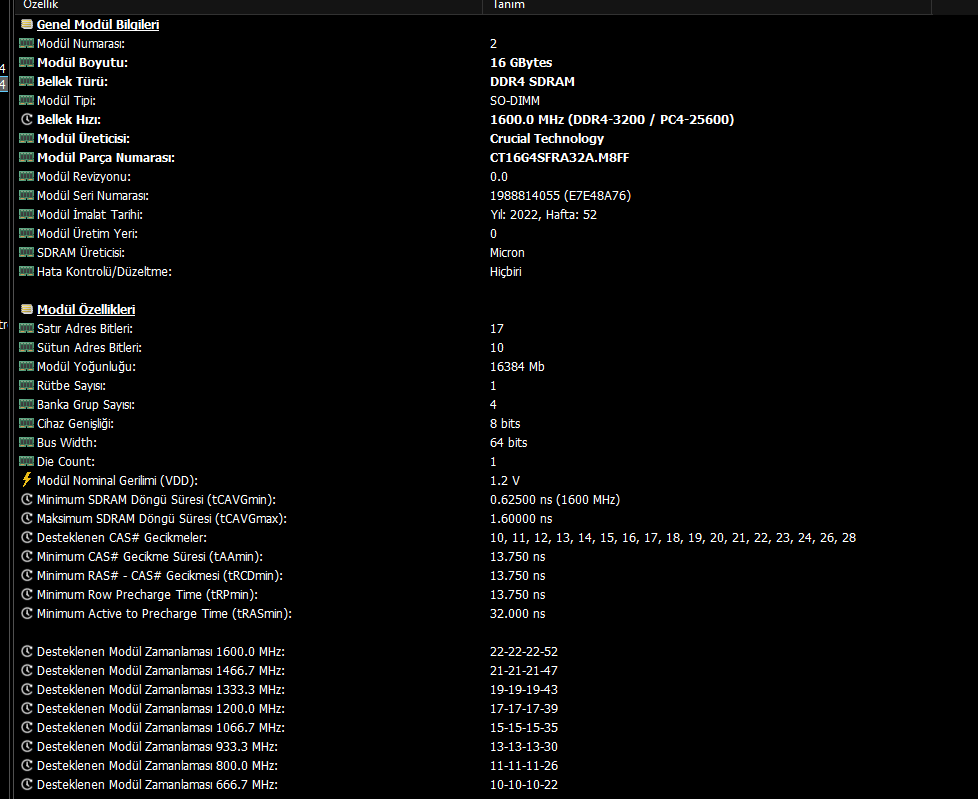The height and width of the screenshot is (799, 978).
Task: Select value 0.62500 ns (1600 MHz)
Action: (x=554, y=500)
